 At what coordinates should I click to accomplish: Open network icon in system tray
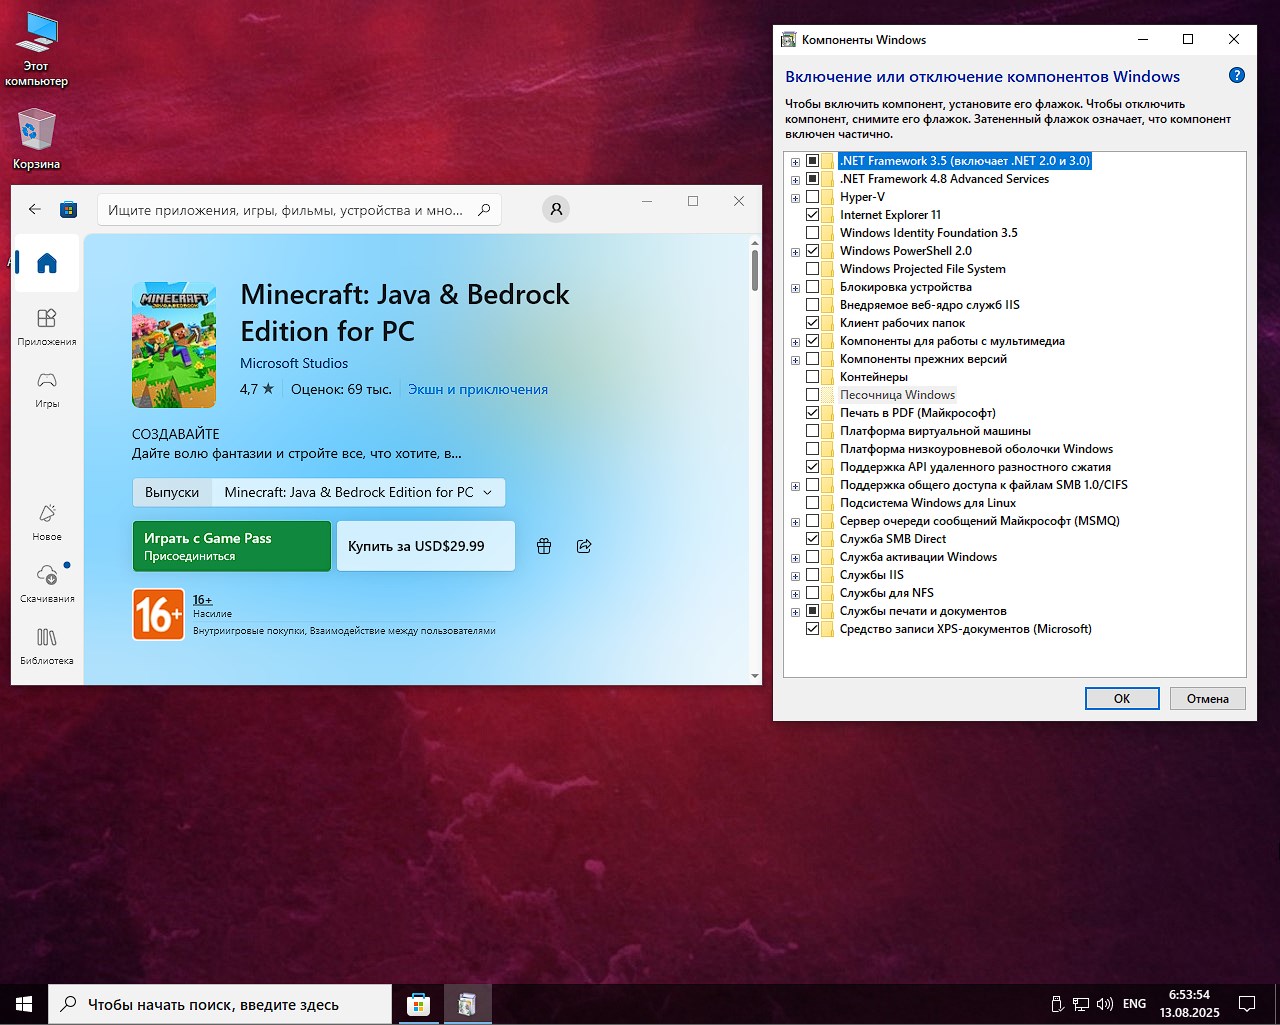[x=1081, y=1004]
